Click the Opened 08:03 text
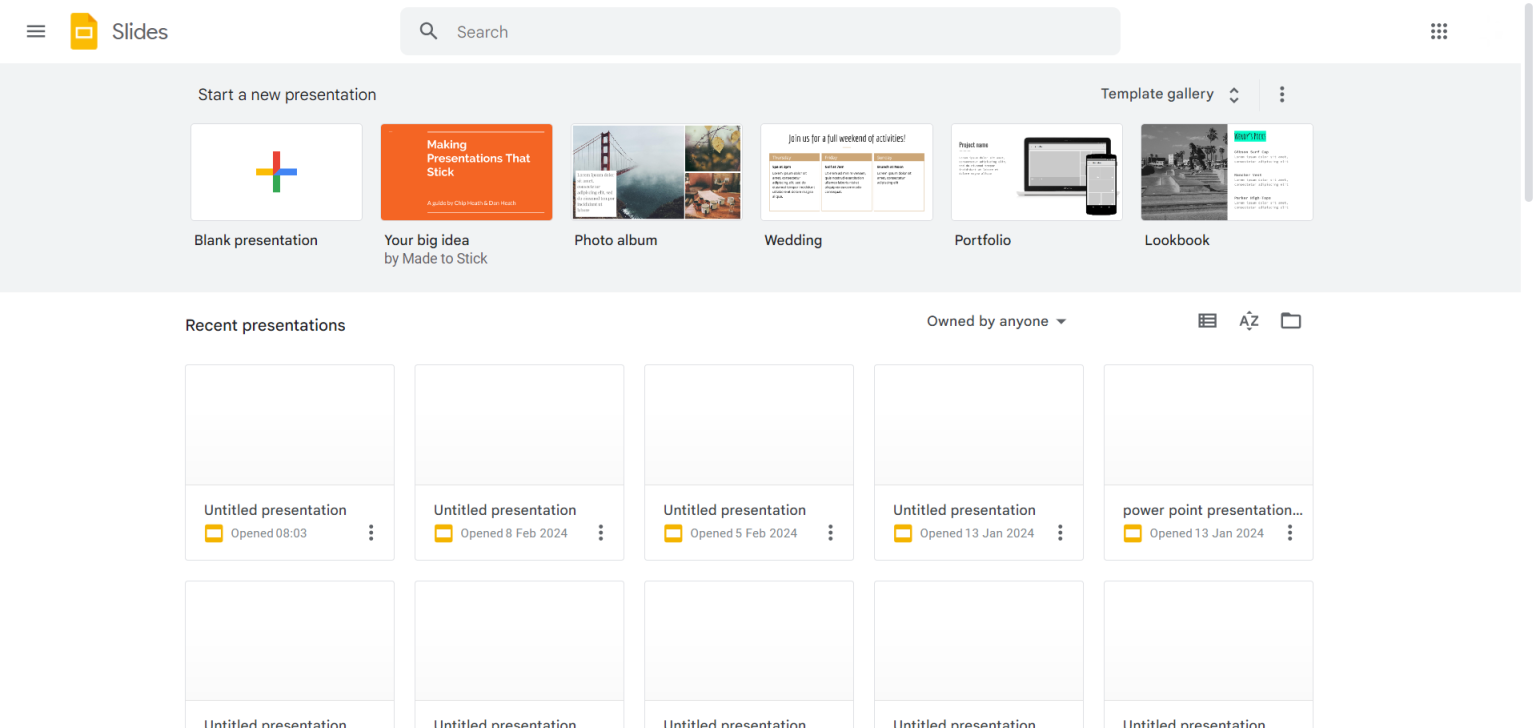 click(269, 533)
